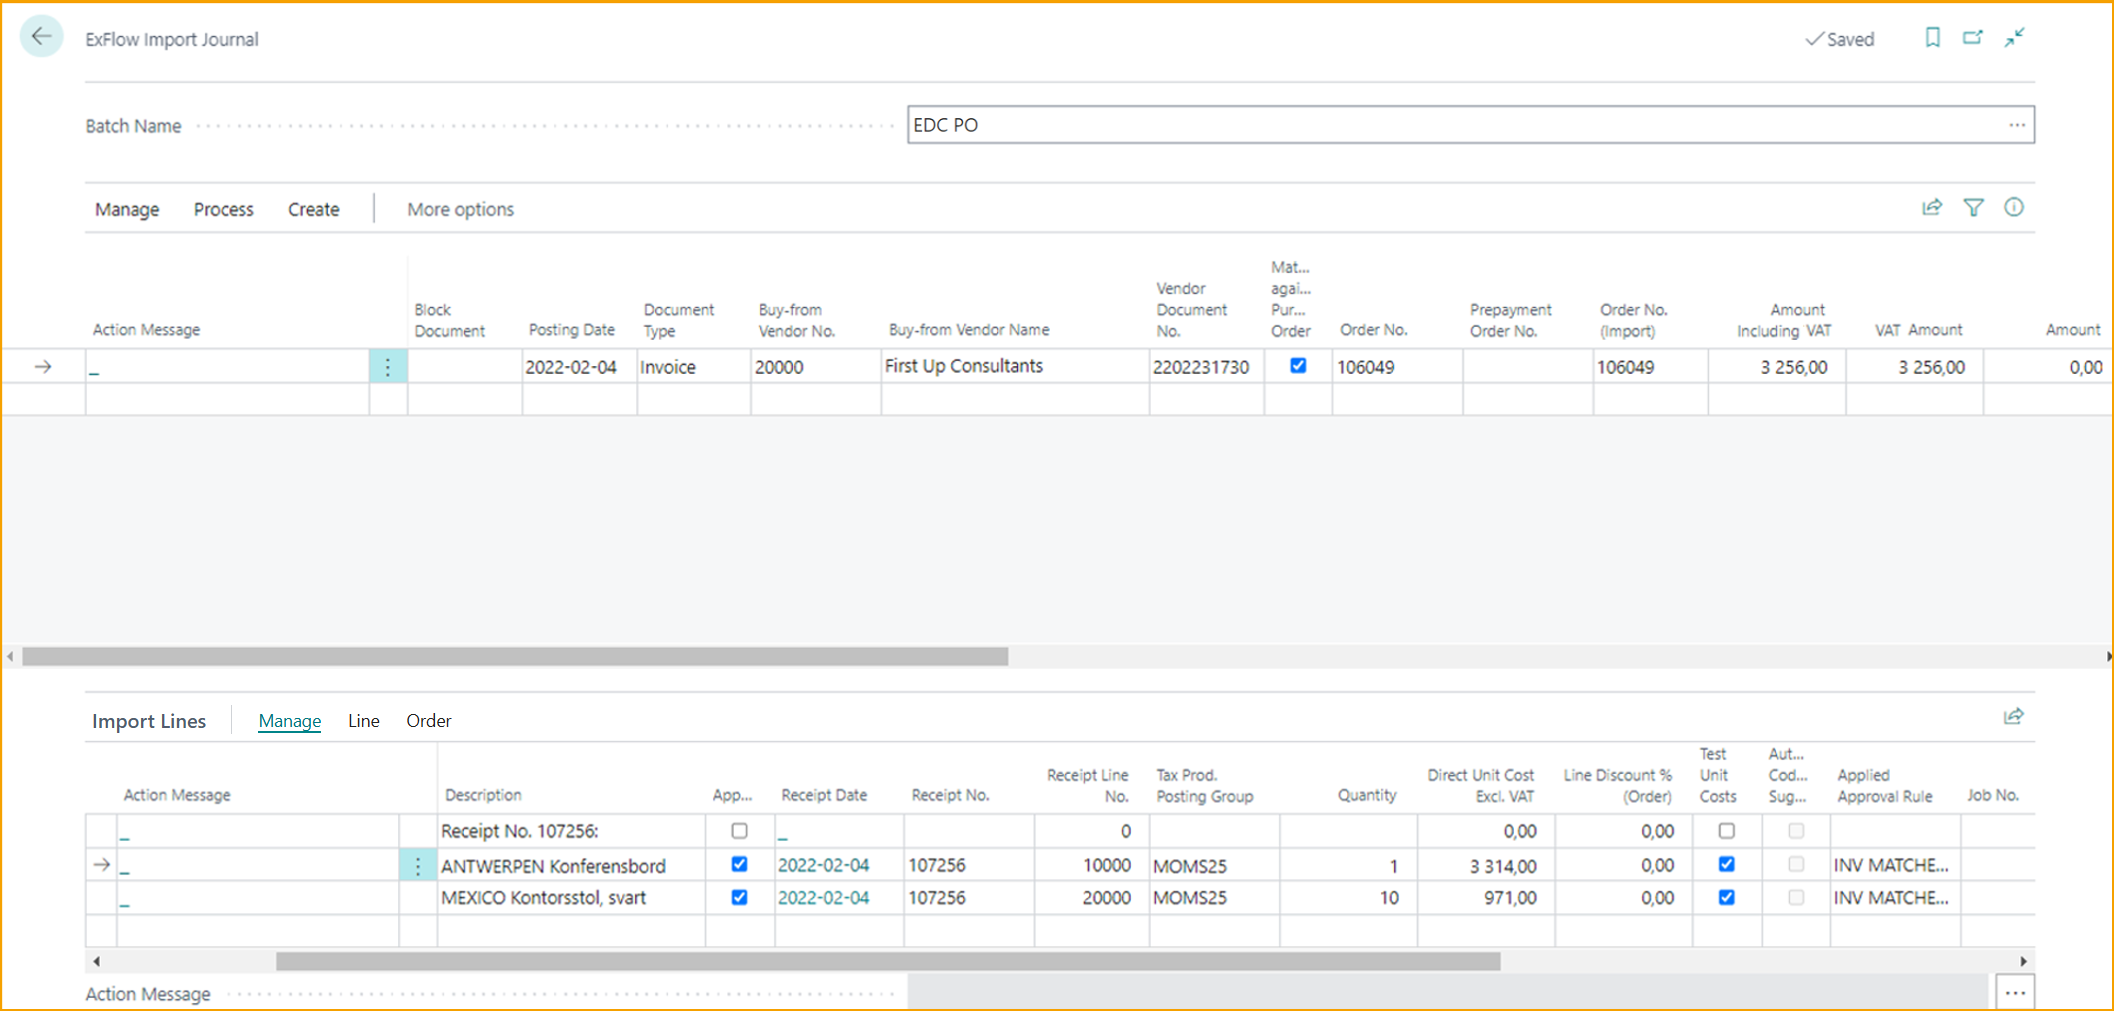Click the bookmark icon in the header

1933,37
